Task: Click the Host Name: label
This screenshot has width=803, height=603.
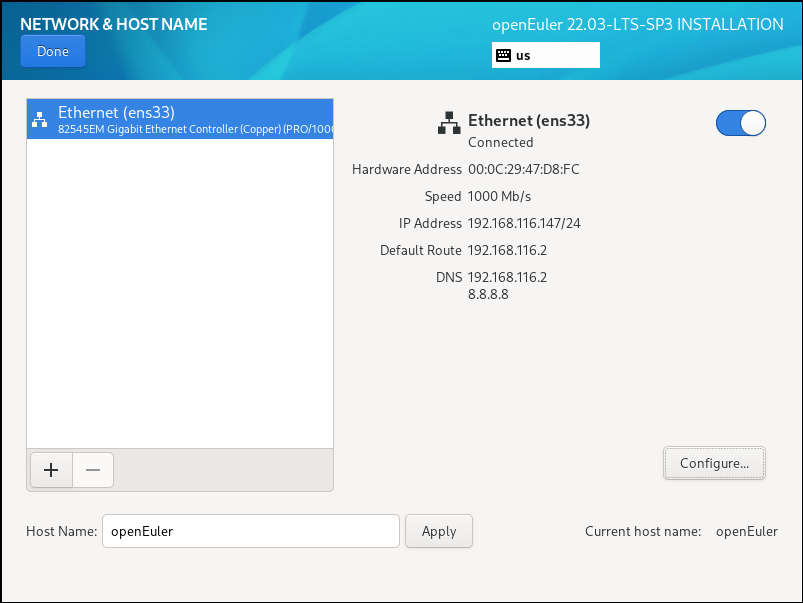Action: click(x=61, y=531)
